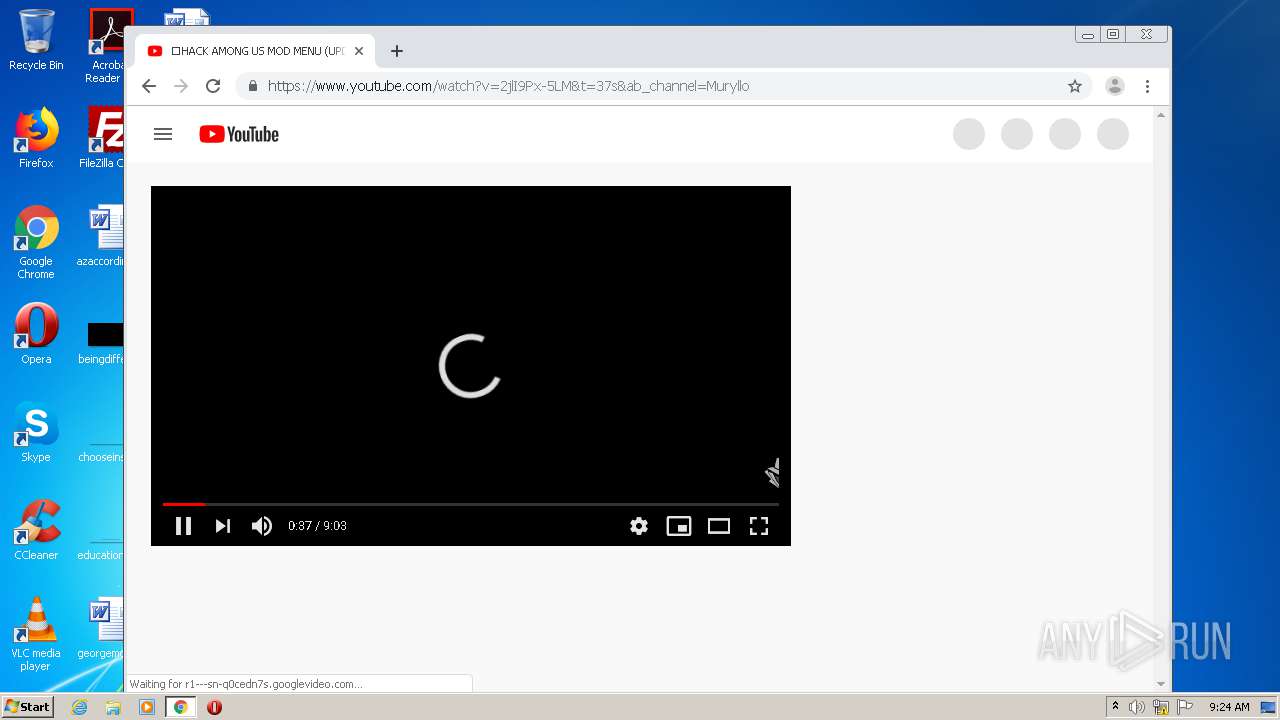Skip to the next video

point(223,526)
